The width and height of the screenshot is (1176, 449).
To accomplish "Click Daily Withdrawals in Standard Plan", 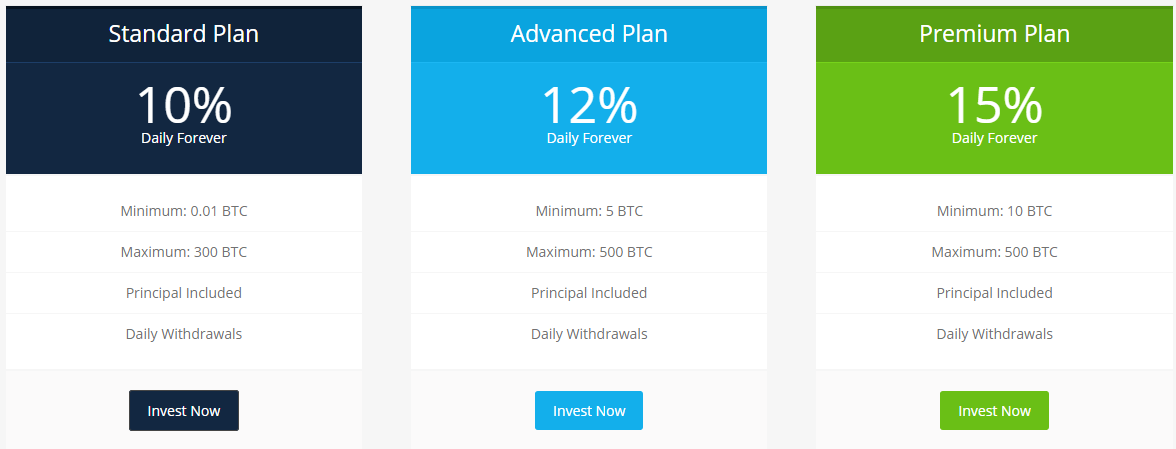I will coord(184,334).
